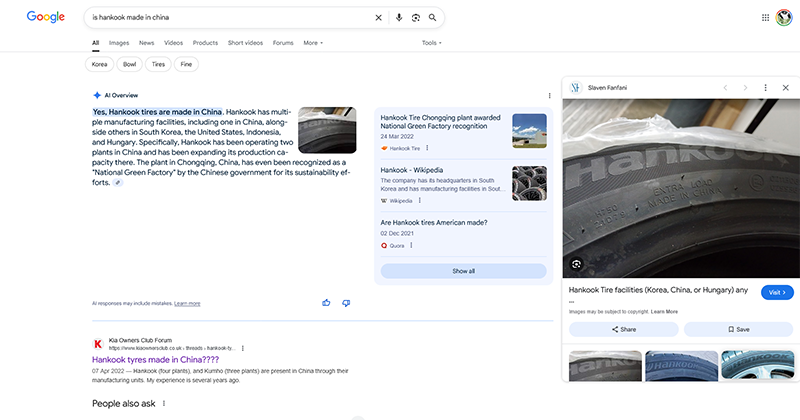This screenshot has height=420, width=800.
Task: Open options for Hankook Tire source
Action: pyautogui.click(x=427, y=148)
